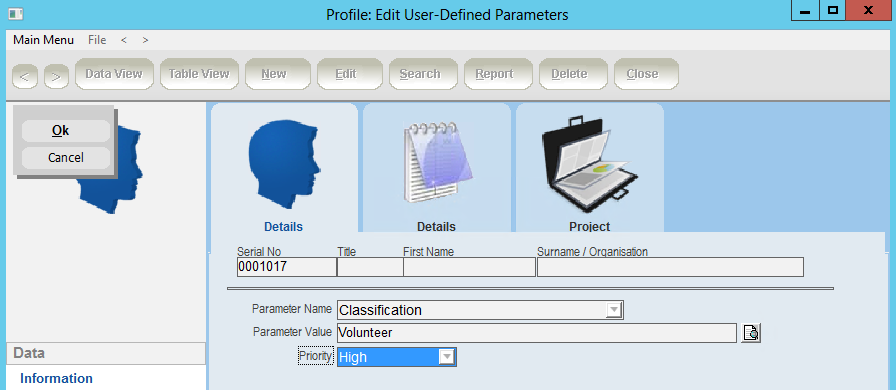896x390 pixels.
Task: Confirm with the Ok button
Action: (66, 131)
